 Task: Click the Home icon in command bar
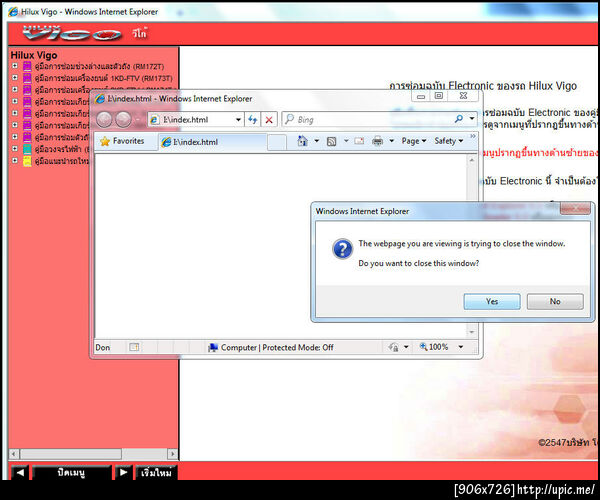click(x=303, y=141)
